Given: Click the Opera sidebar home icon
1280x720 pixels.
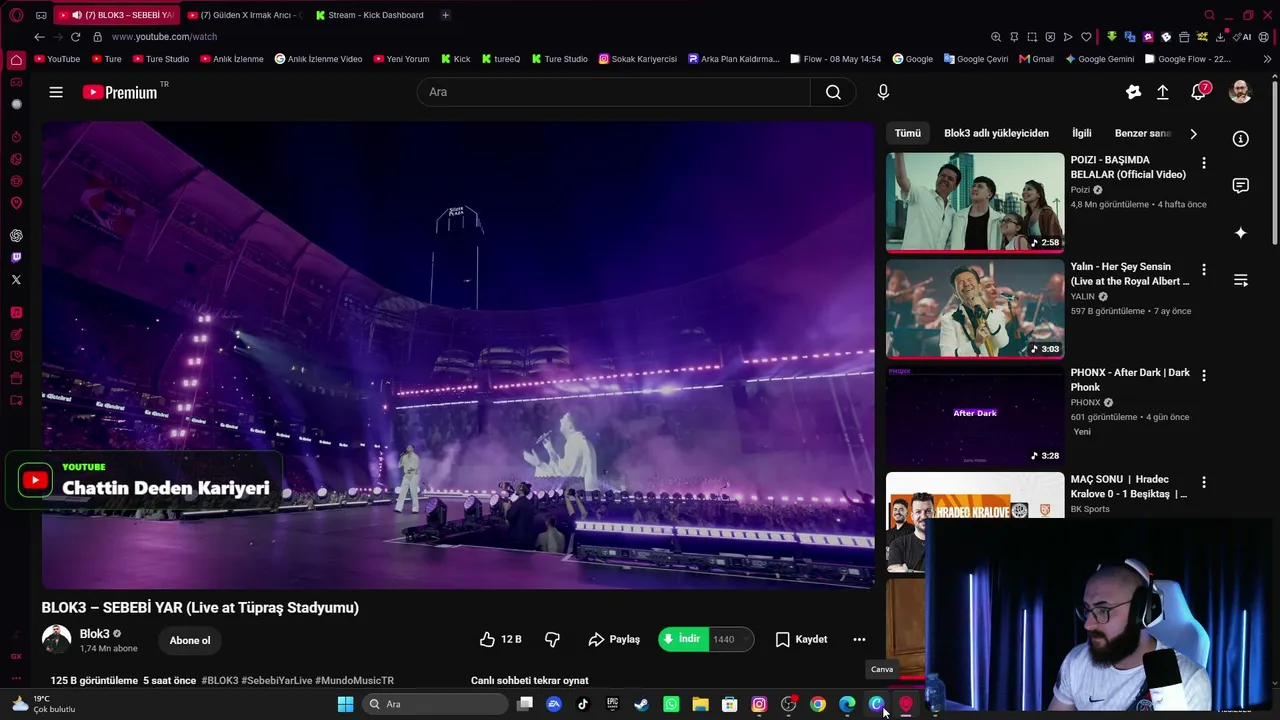Looking at the screenshot, I should 16,60.
